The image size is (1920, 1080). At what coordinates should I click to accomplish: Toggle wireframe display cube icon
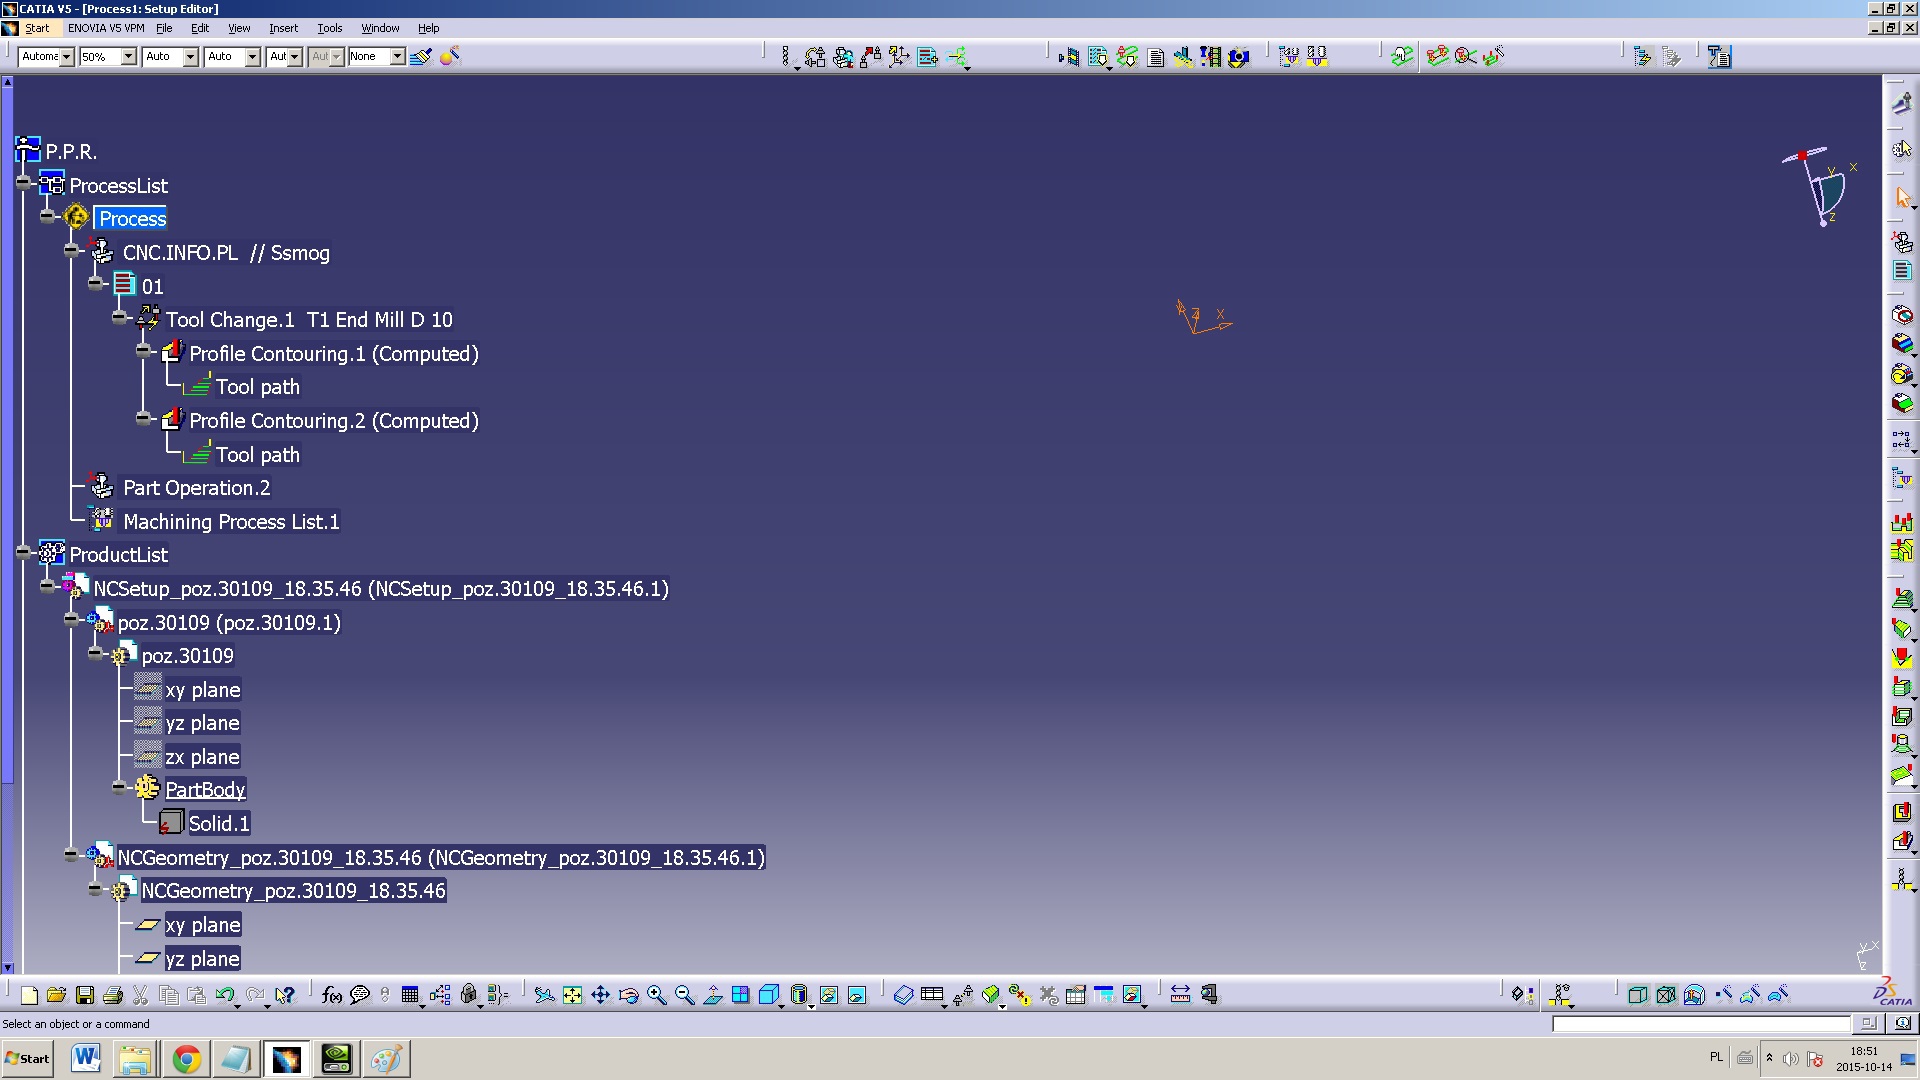pos(1638,995)
